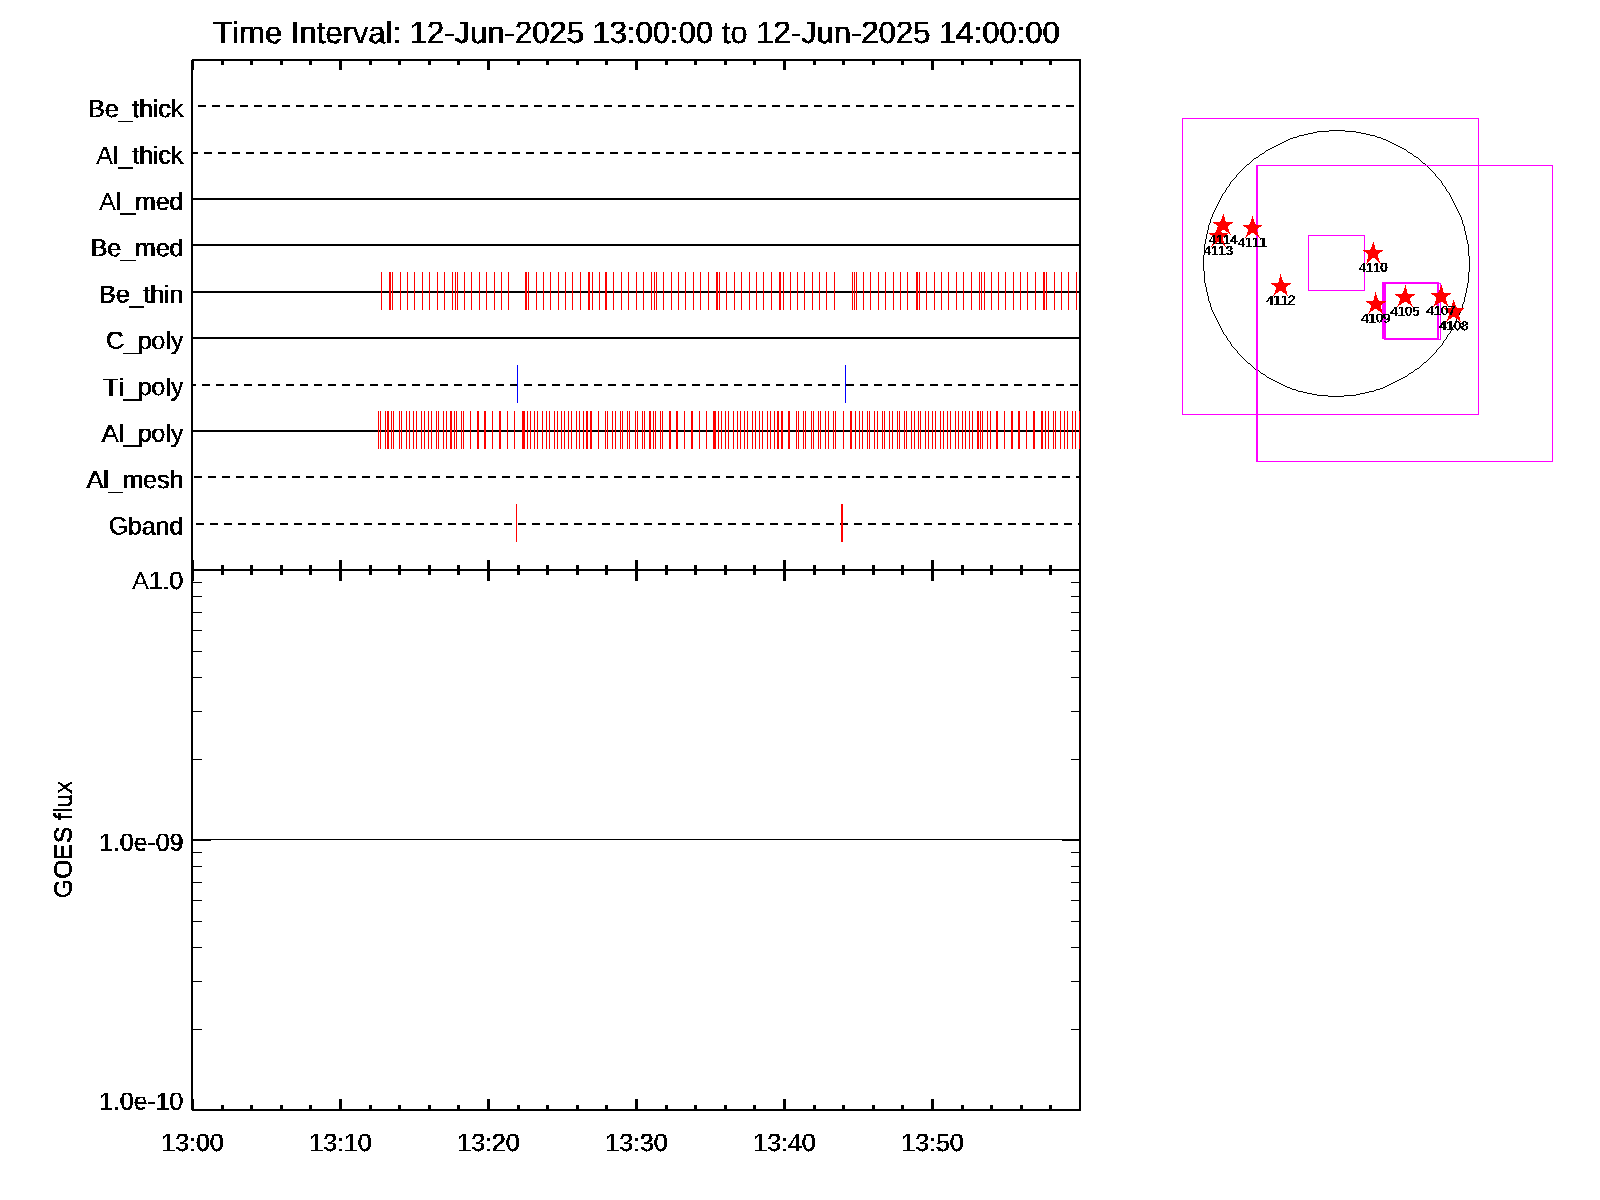Click the star marker for region 4109
Image resolution: width=1600 pixels, height=1200 pixels.
tap(1376, 304)
